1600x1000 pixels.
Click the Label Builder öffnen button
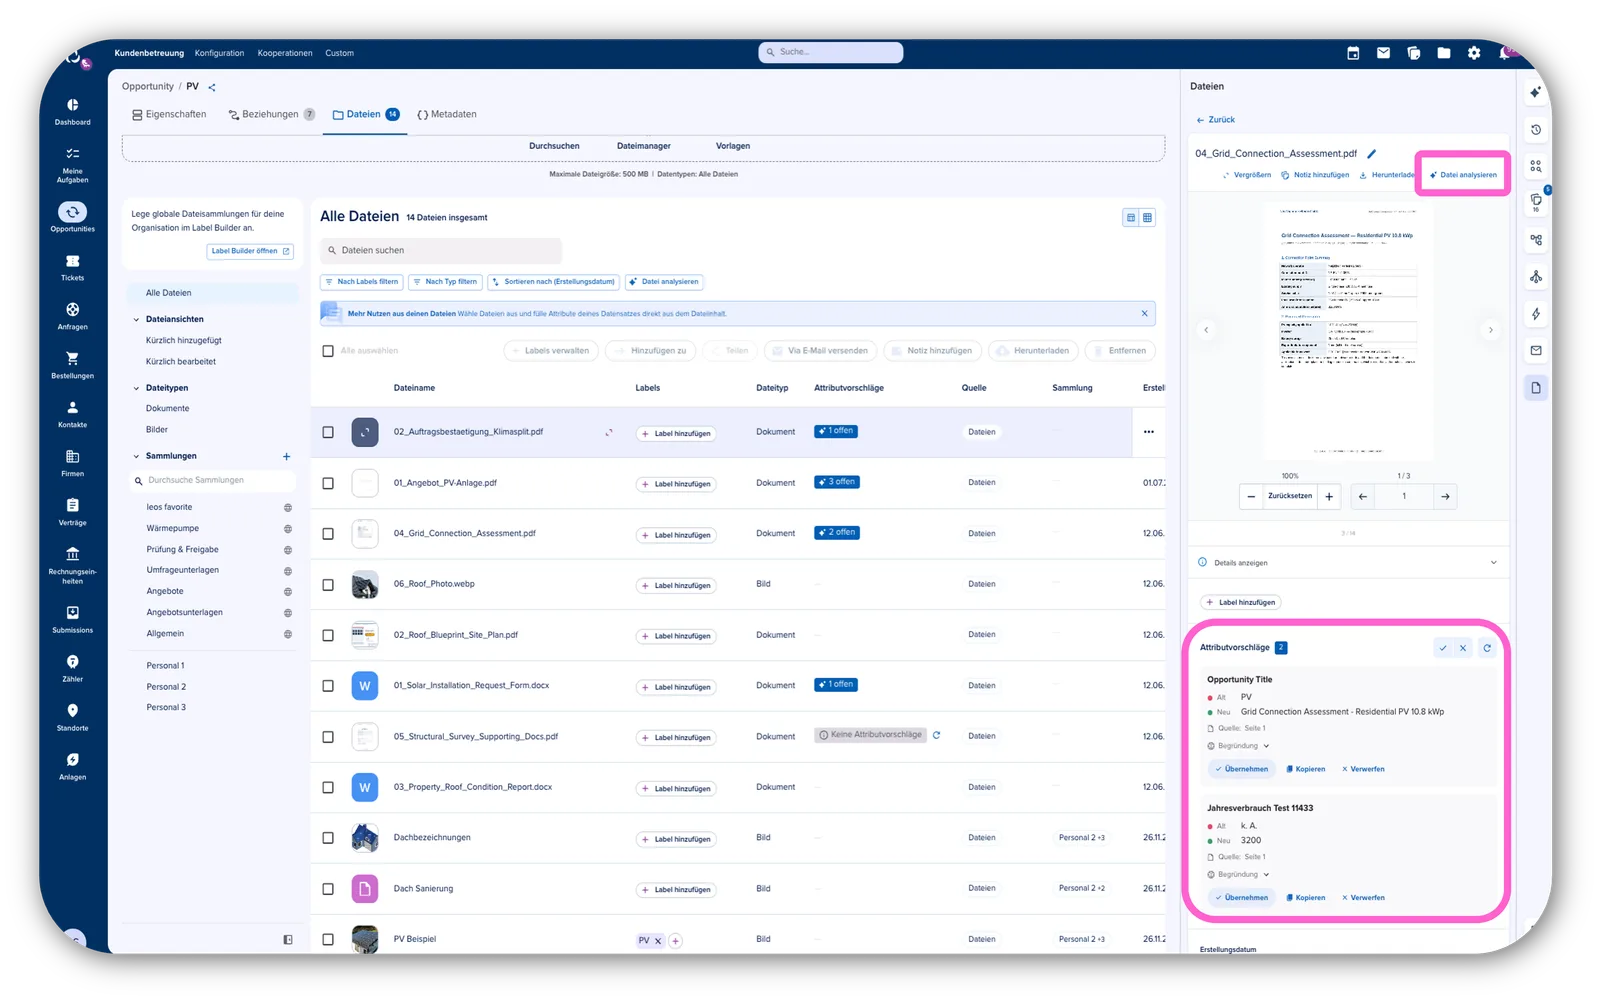coord(250,251)
